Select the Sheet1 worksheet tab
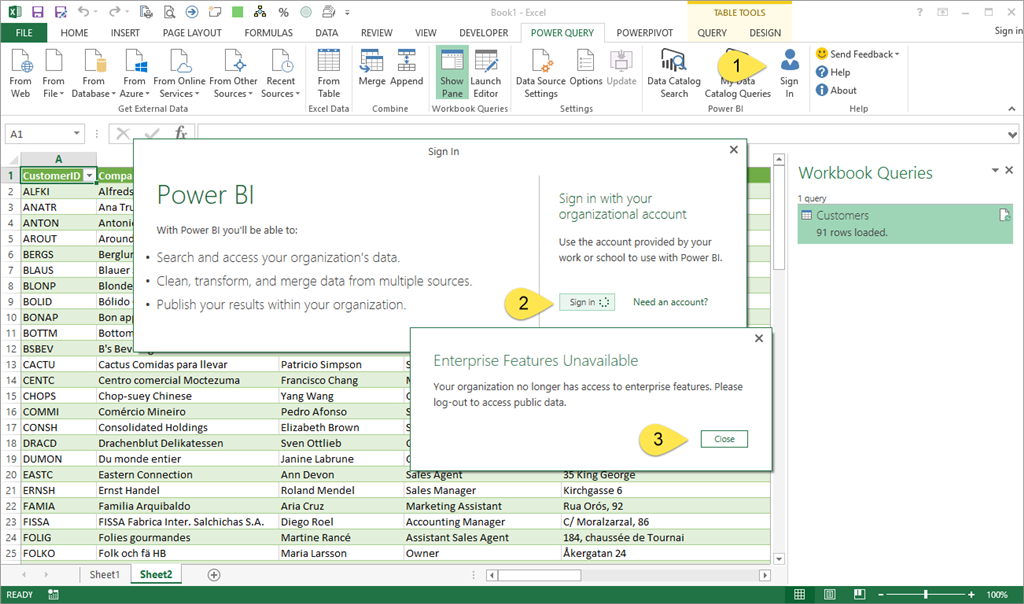Image resolution: width=1024 pixels, height=604 pixels. point(104,575)
